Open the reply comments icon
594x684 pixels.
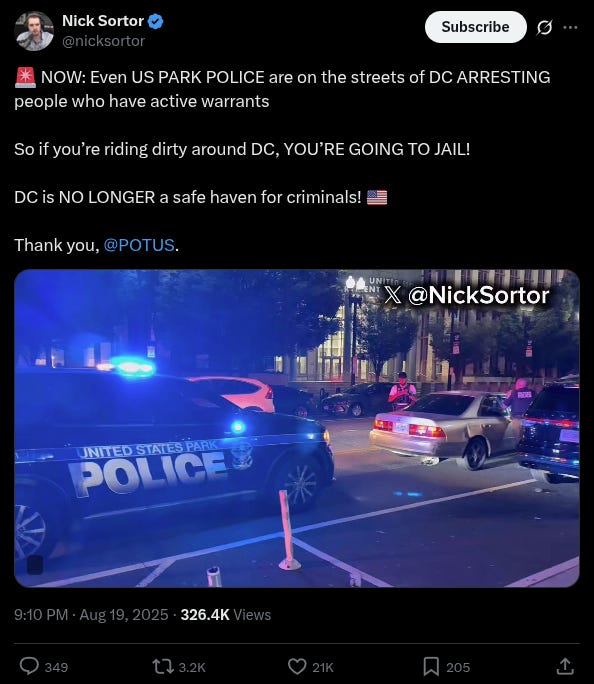point(30,666)
